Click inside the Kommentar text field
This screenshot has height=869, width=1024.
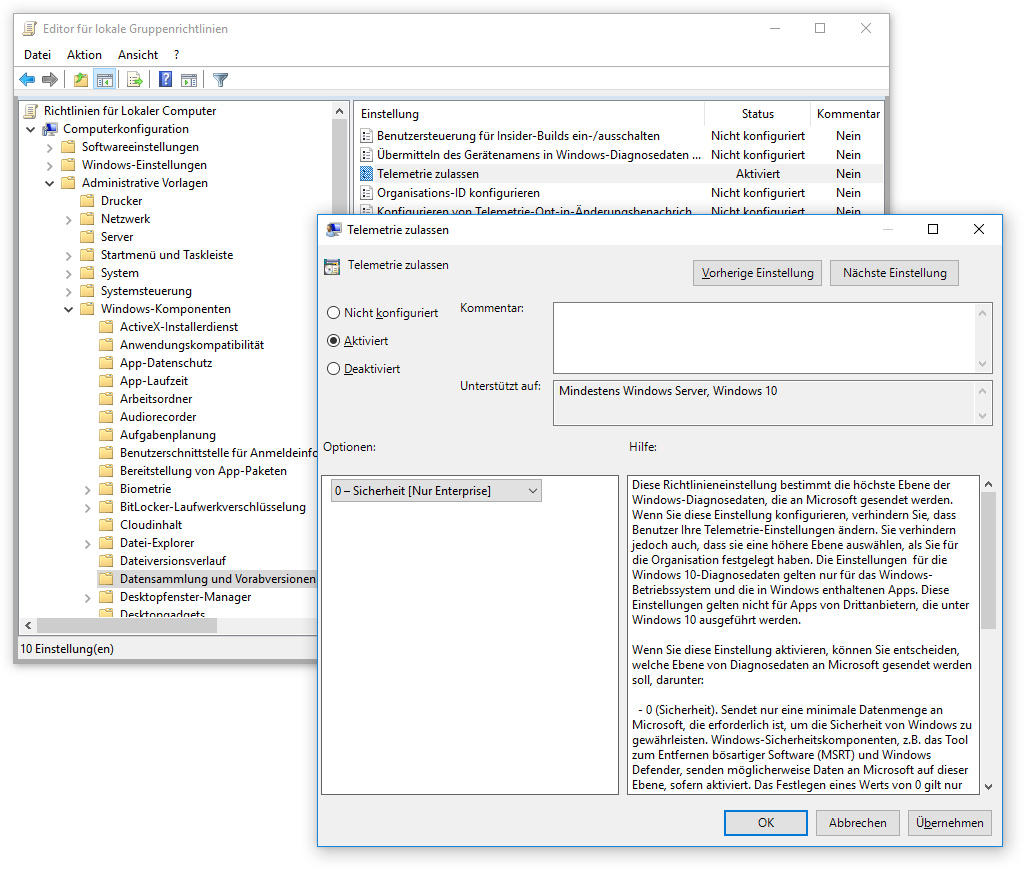[764, 338]
